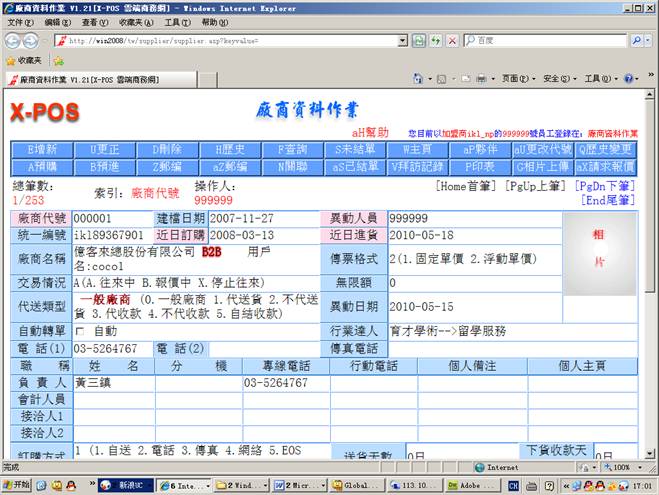The width and height of the screenshot is (659, 495).
Task: Click the Refresh page icon
Action: pos(435,41)
